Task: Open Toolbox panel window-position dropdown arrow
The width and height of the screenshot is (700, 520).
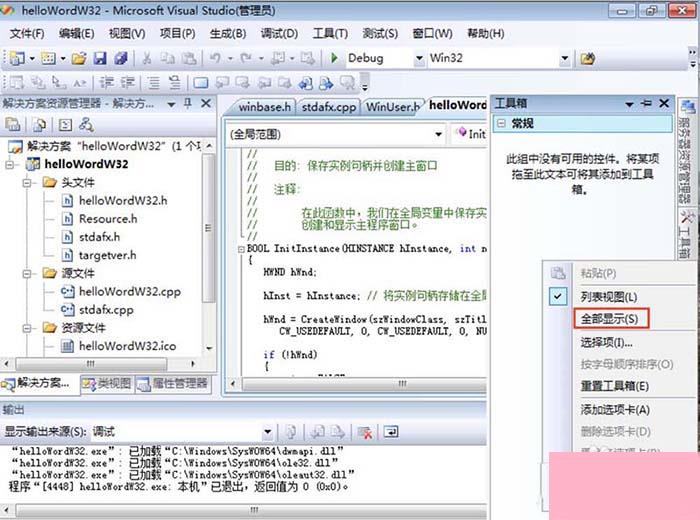Action: [629, 104]
